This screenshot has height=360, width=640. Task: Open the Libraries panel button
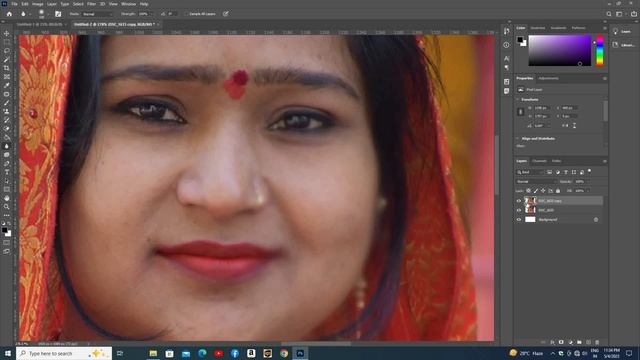(x=624, y=45)
